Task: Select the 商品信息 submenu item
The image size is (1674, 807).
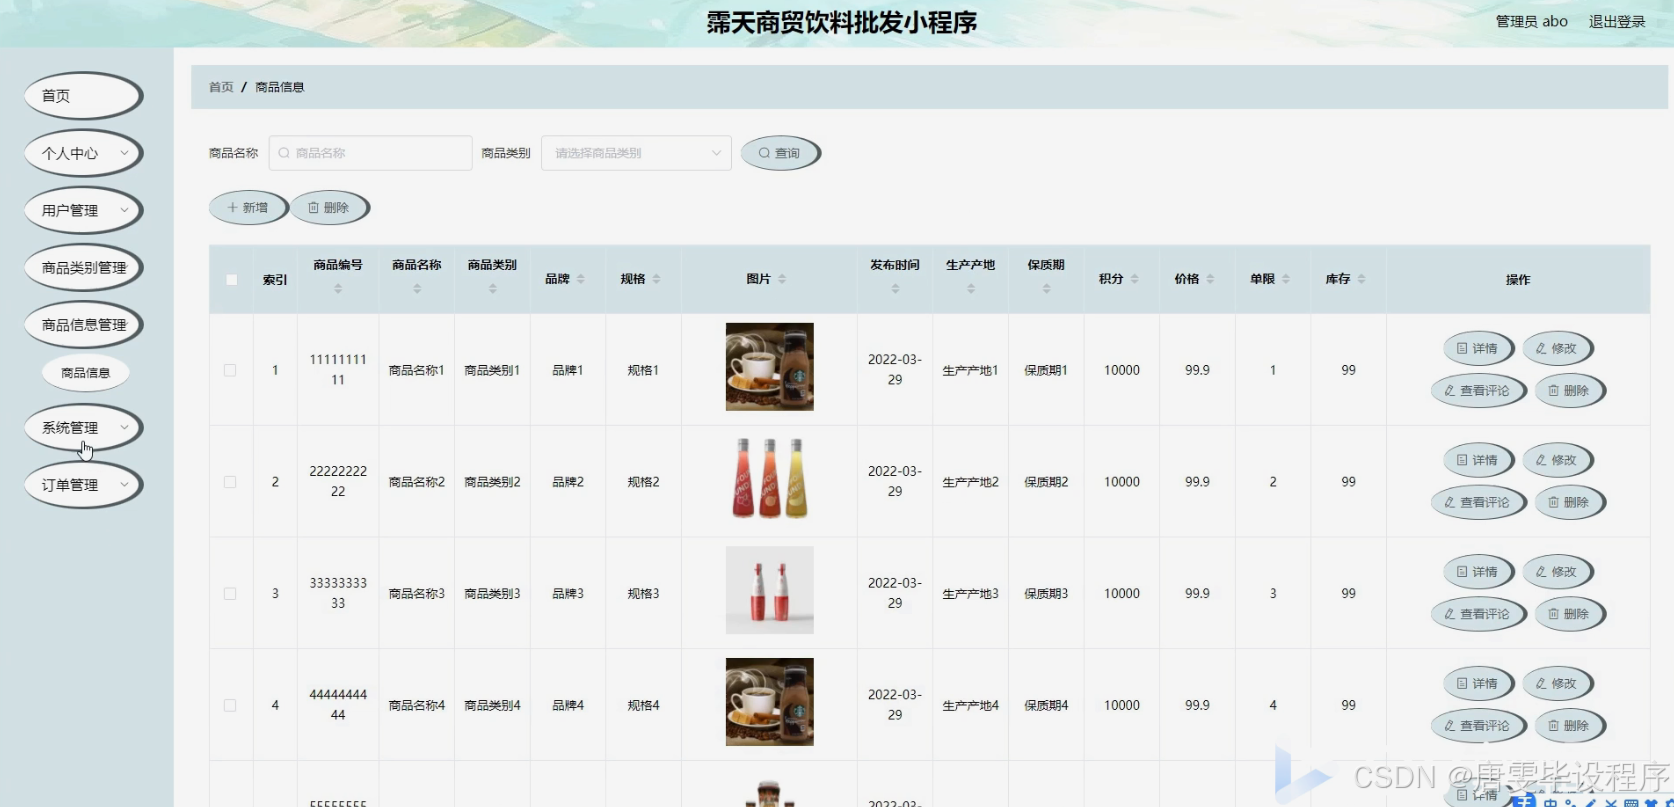Action: [x=86, y=373]
